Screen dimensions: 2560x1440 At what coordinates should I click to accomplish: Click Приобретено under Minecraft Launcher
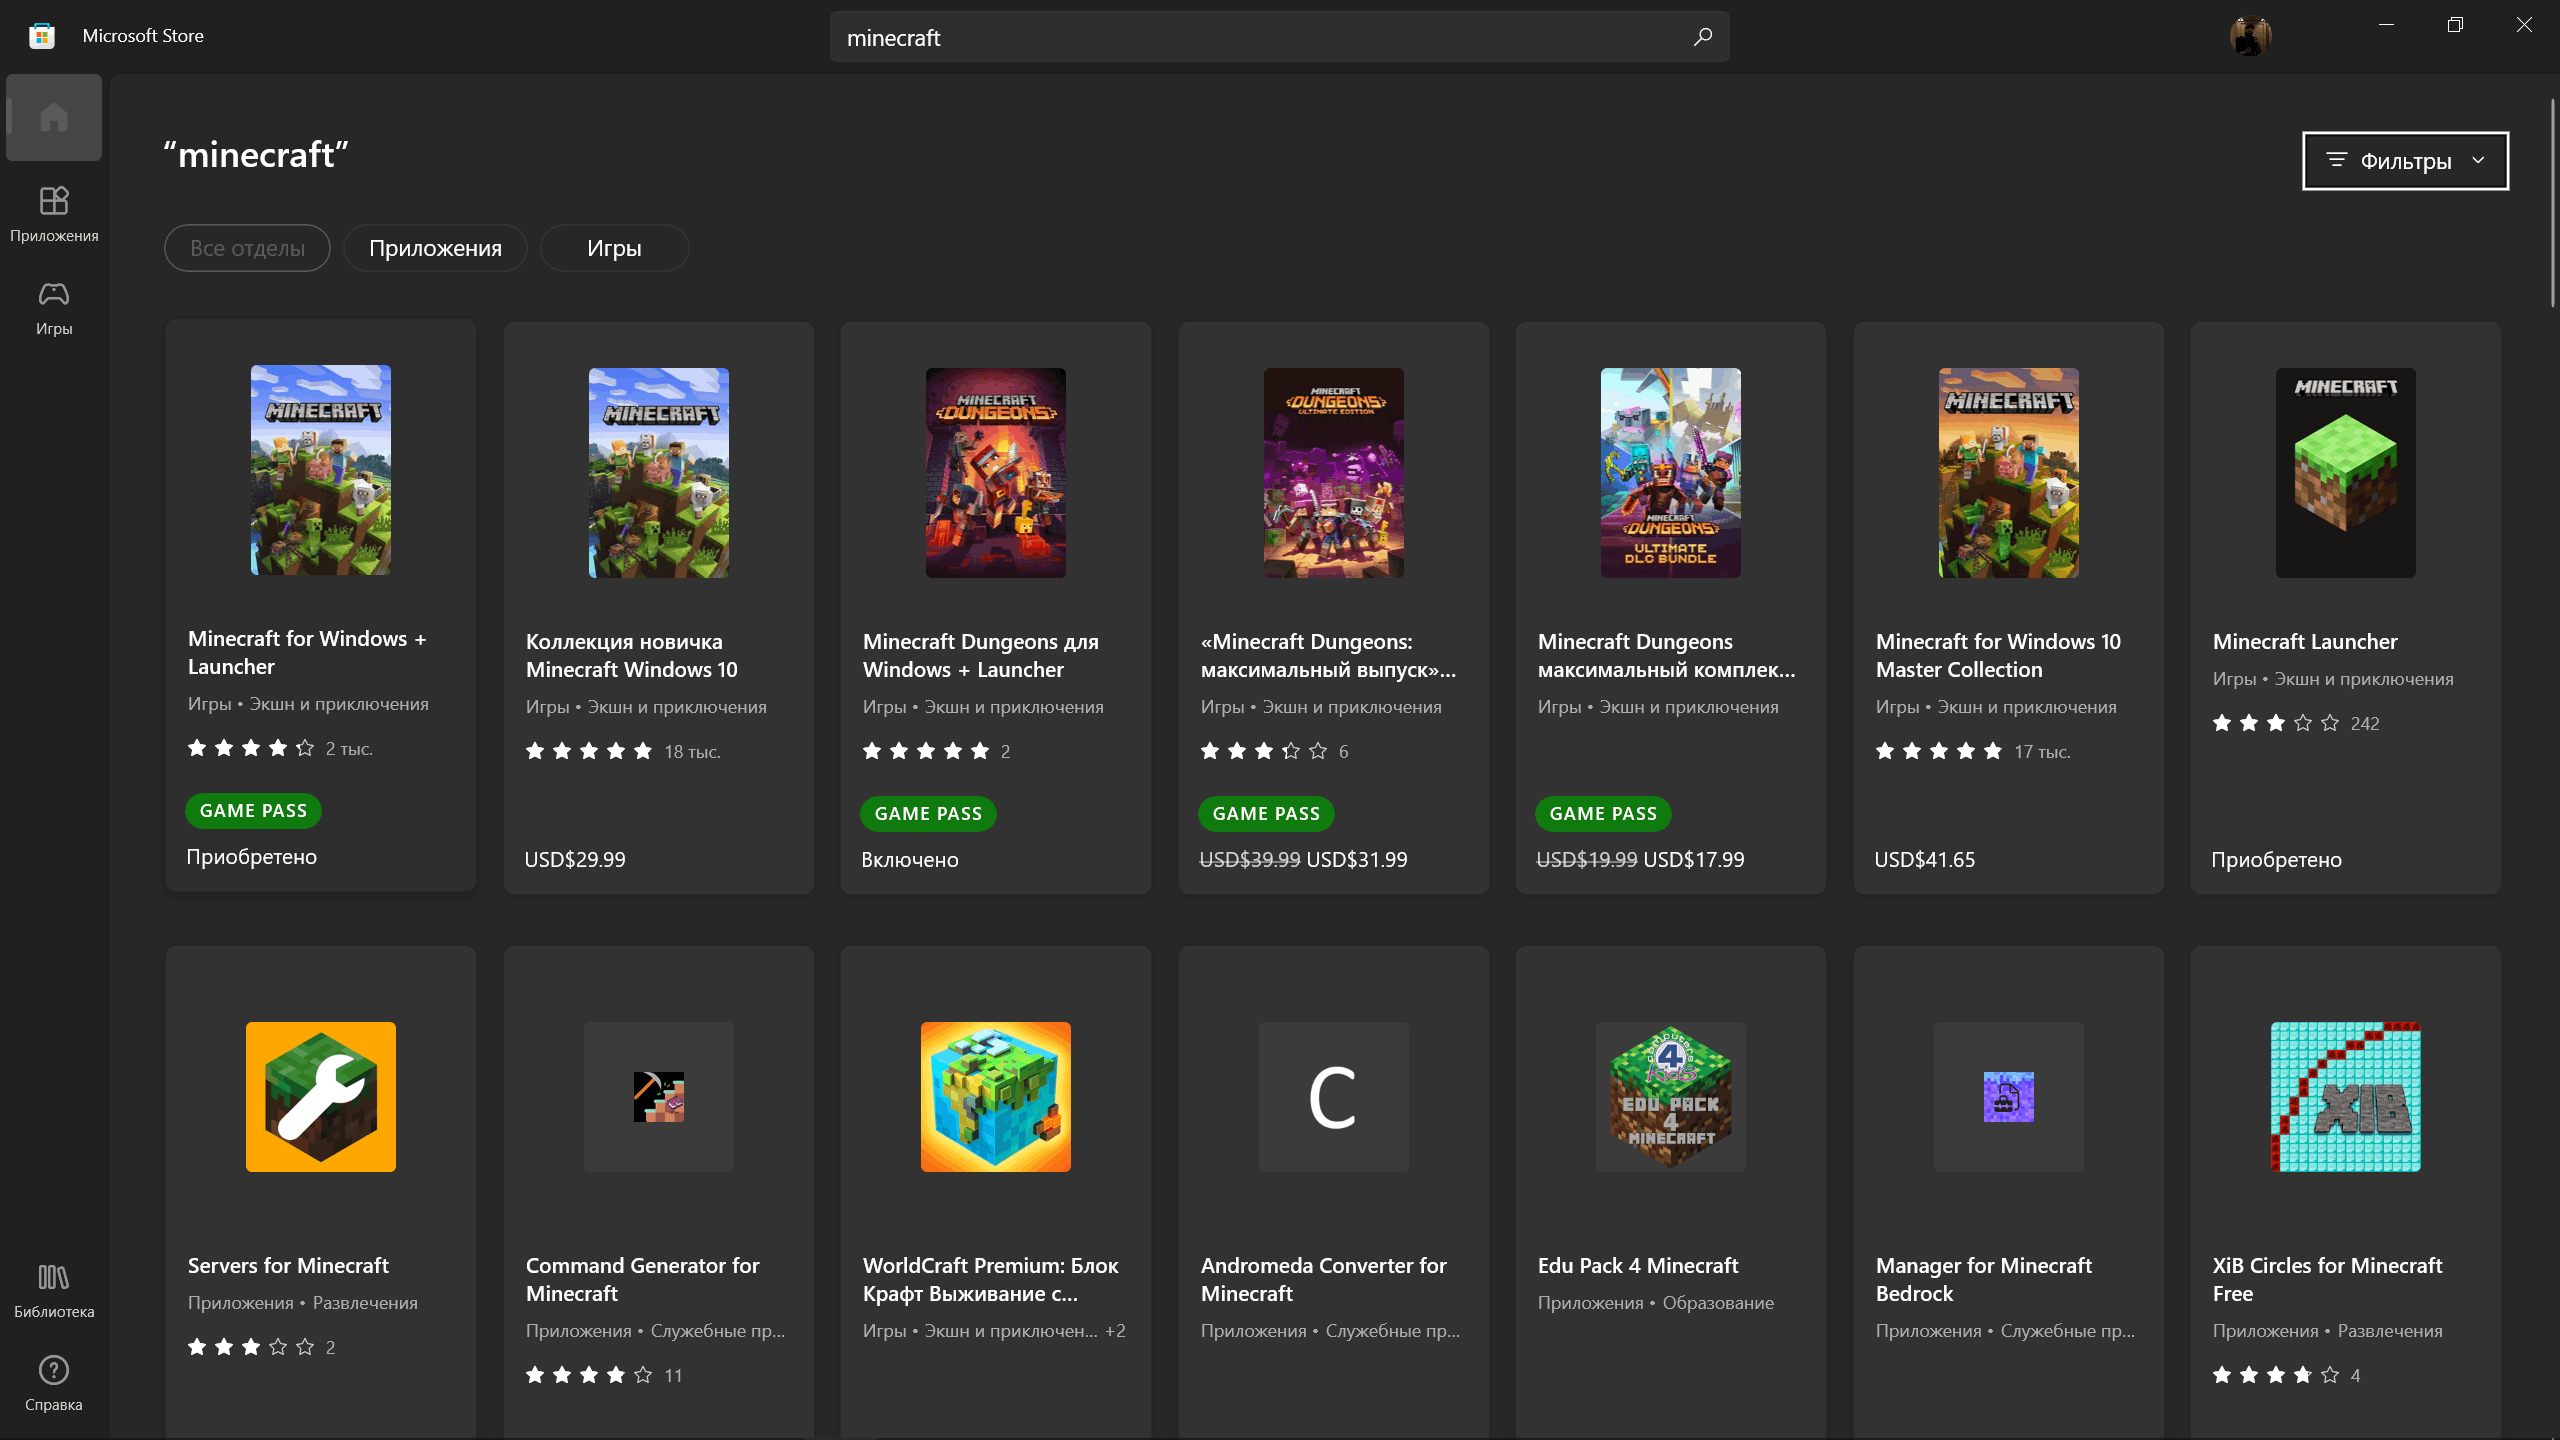click(x=2276, y=860)
